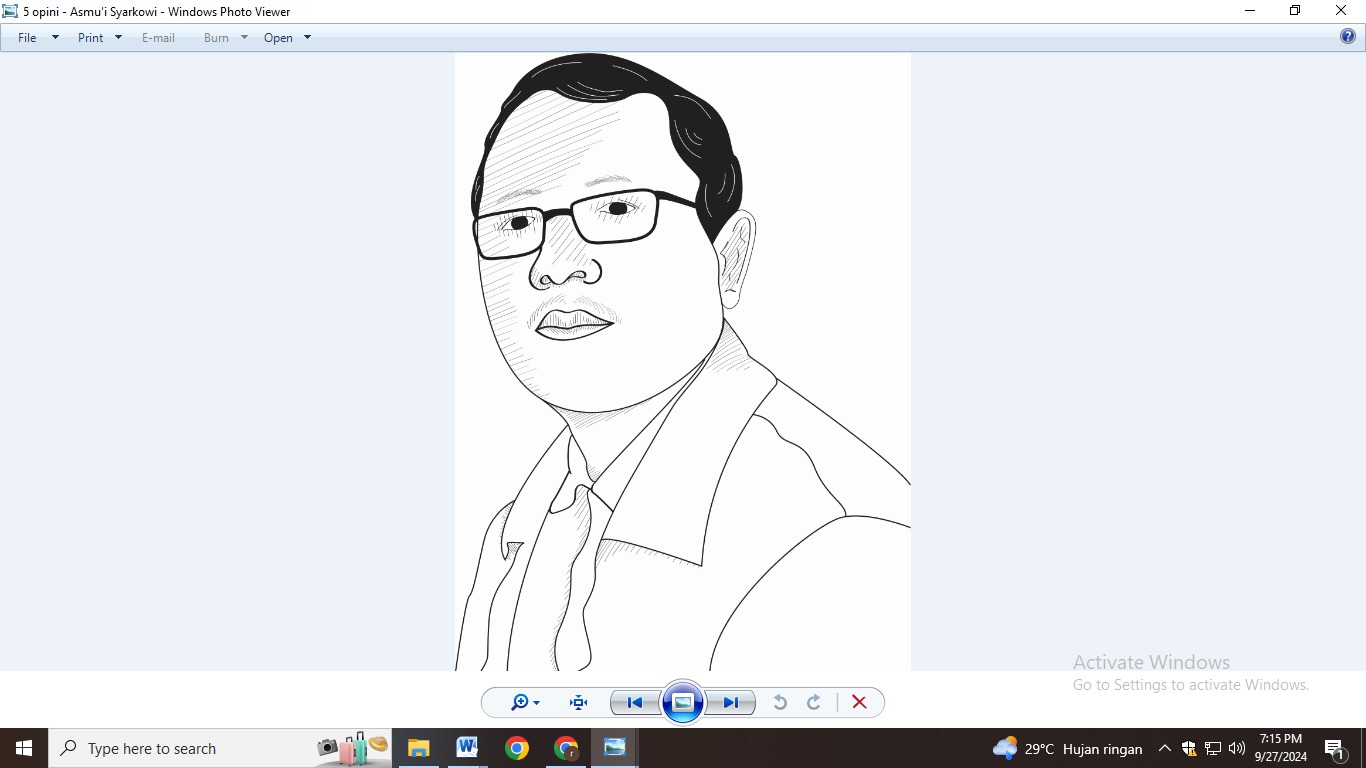Delete the photo with red X
The width and height of the screenshot is (1366, 768).
click(x=859, y=703)
